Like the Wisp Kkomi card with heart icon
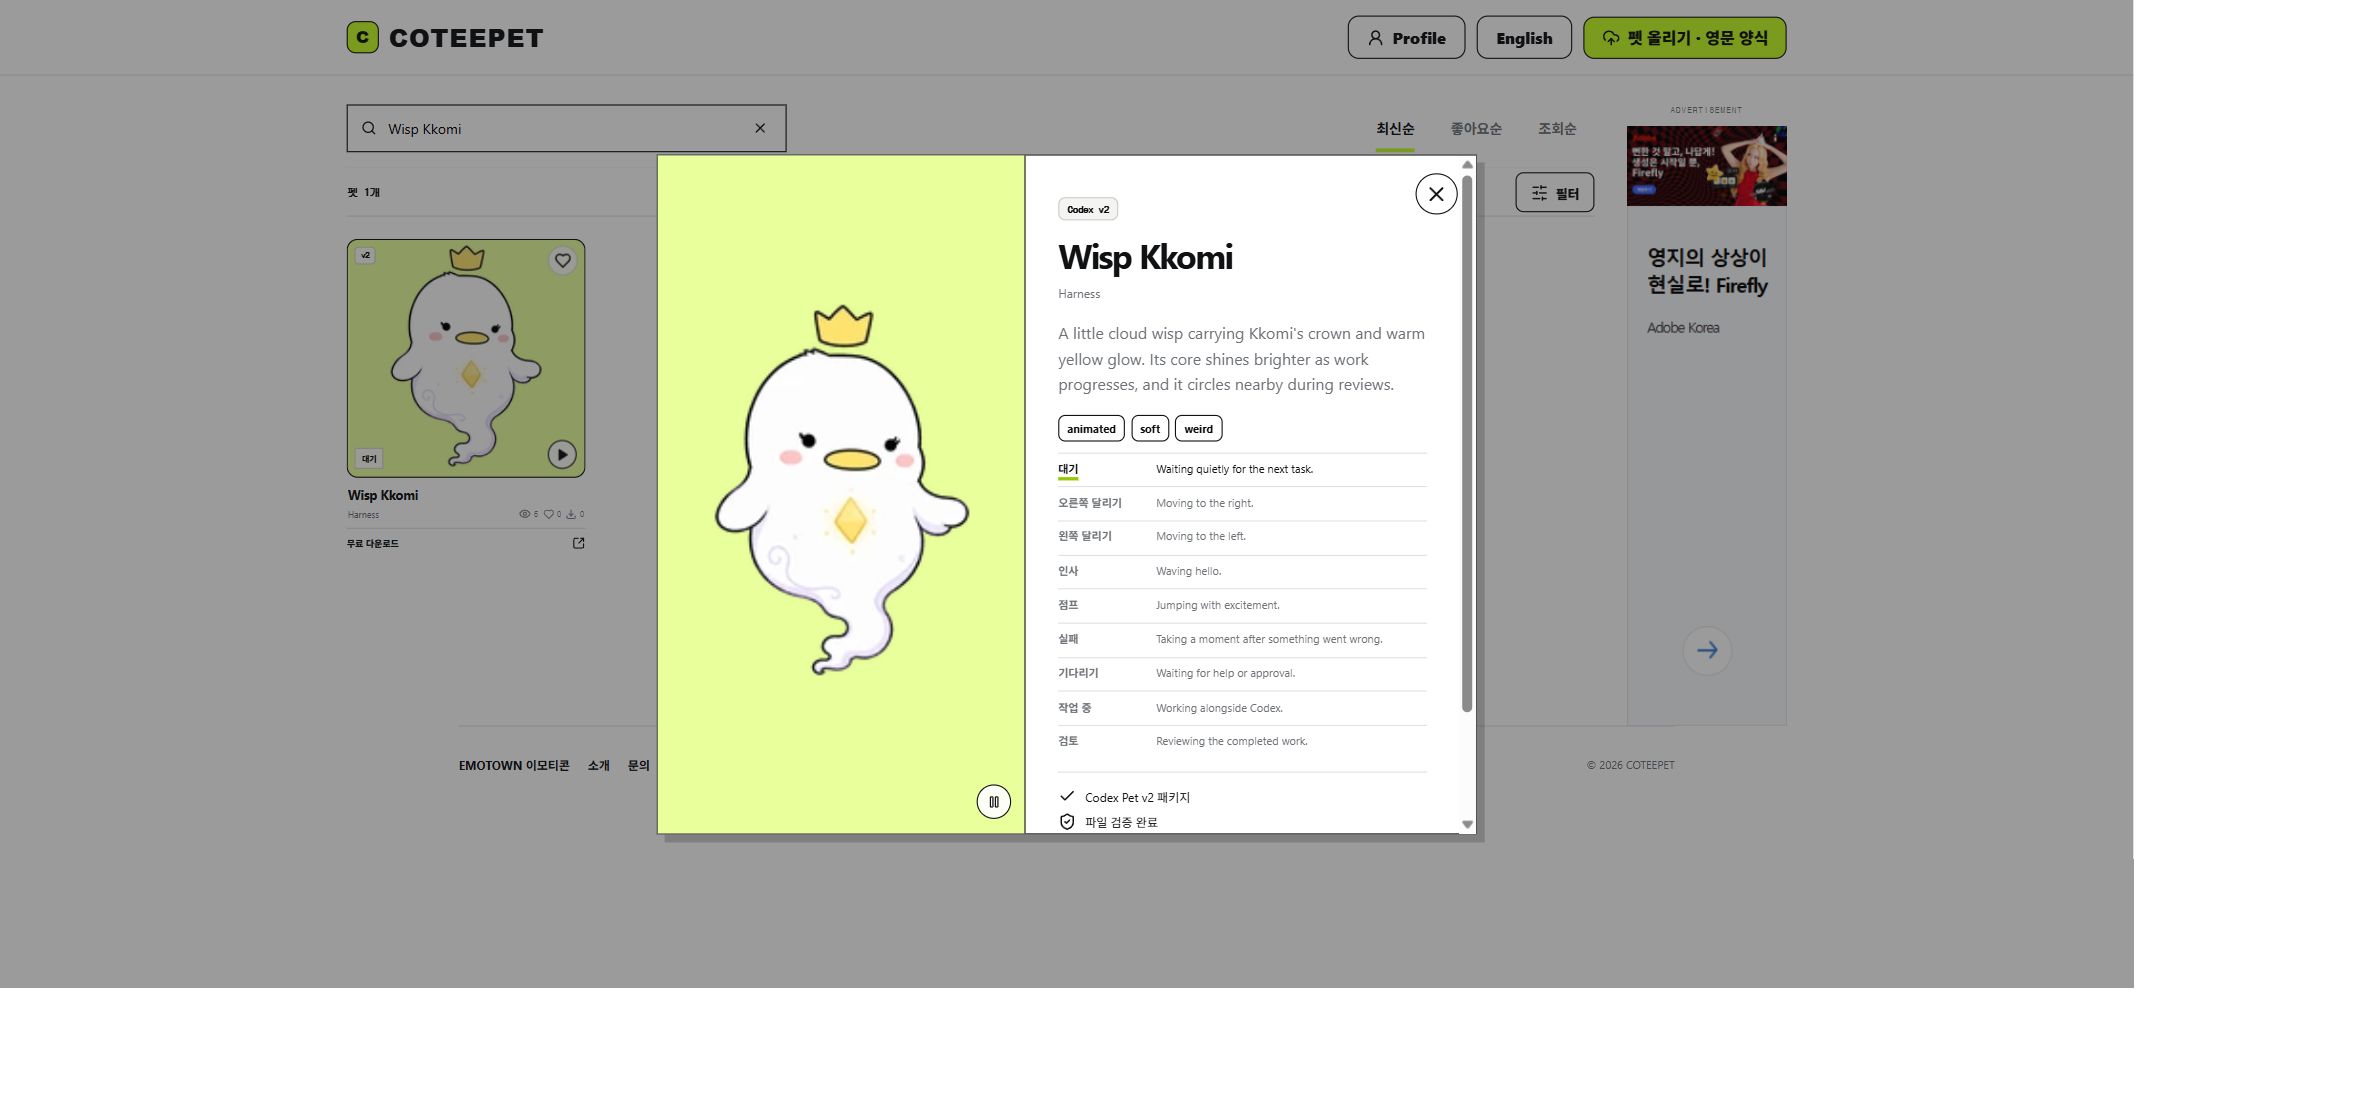Viewport: 2370px width, 1097px height. tap(563, 260)
